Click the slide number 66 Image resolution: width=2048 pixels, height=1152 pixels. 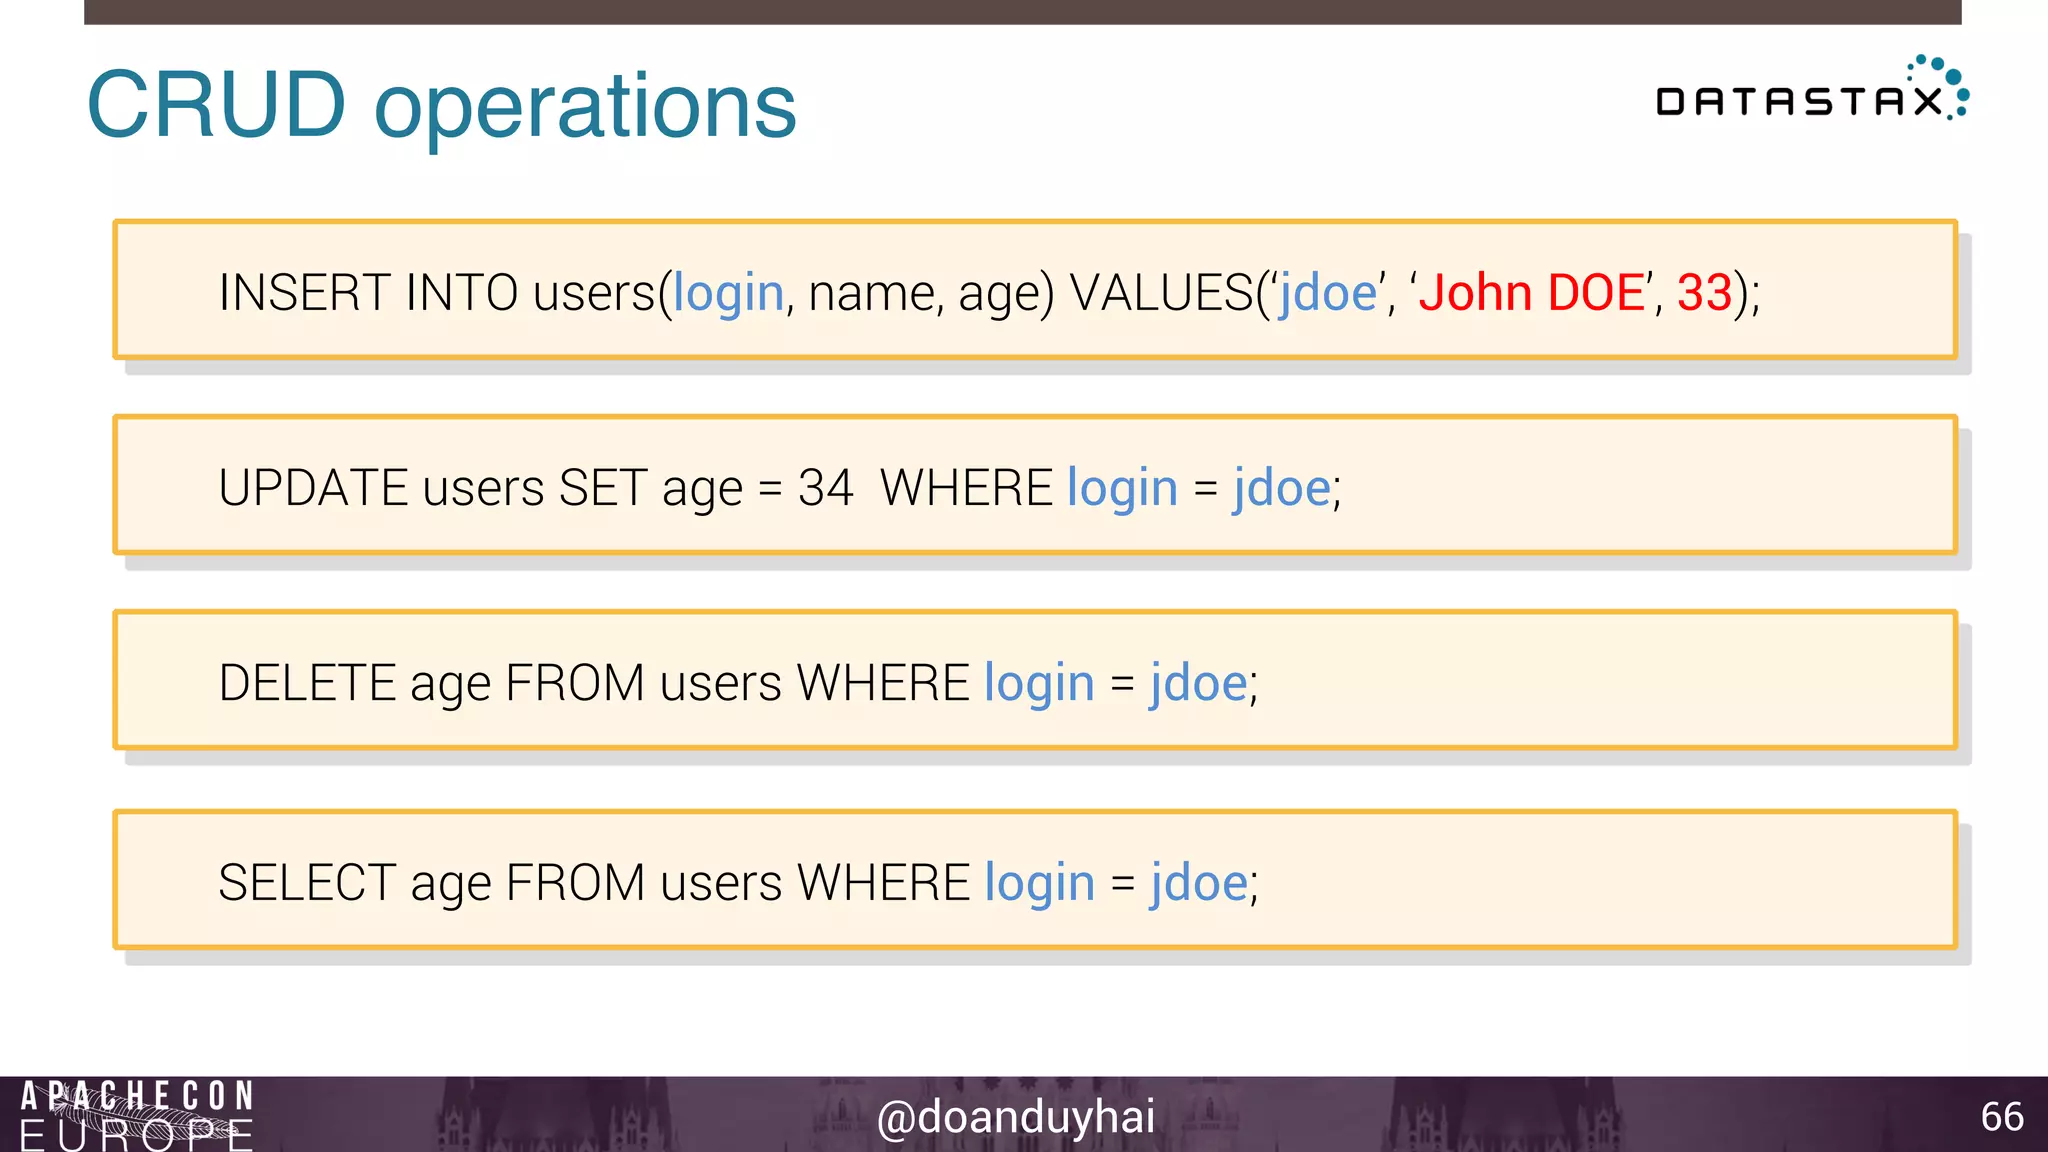tap(2002, 1117)
